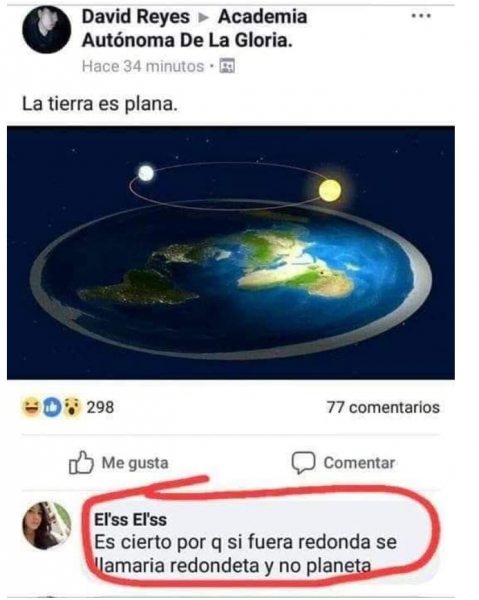The image size is (479, 600).
Task: Click the blue Like reaction icon
Action: (x=52, y=408)
